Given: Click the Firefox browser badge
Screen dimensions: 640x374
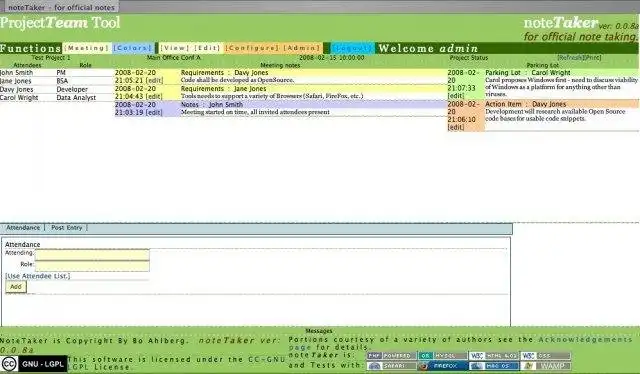Looking at the screenshot, I should point(442,366).
